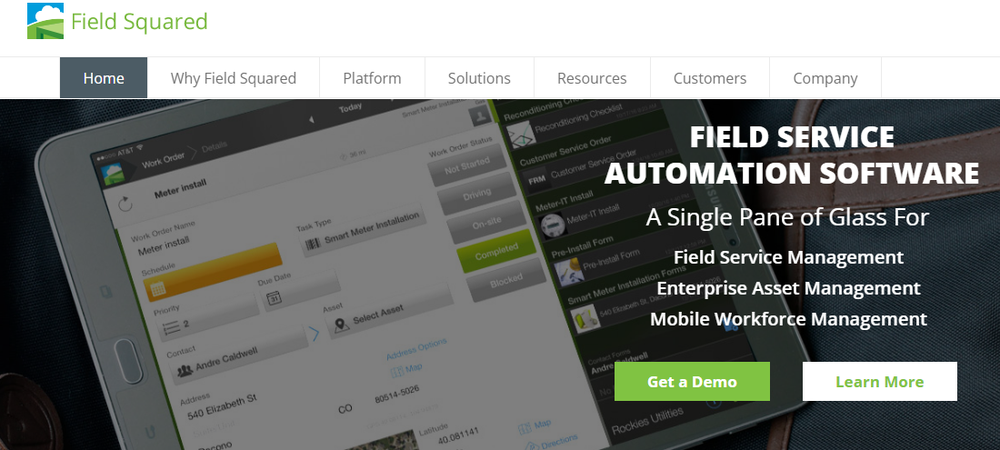Click the Field Squared brand name text
The width and height of the screenshot is (1000, 450).
click(139, 22)
